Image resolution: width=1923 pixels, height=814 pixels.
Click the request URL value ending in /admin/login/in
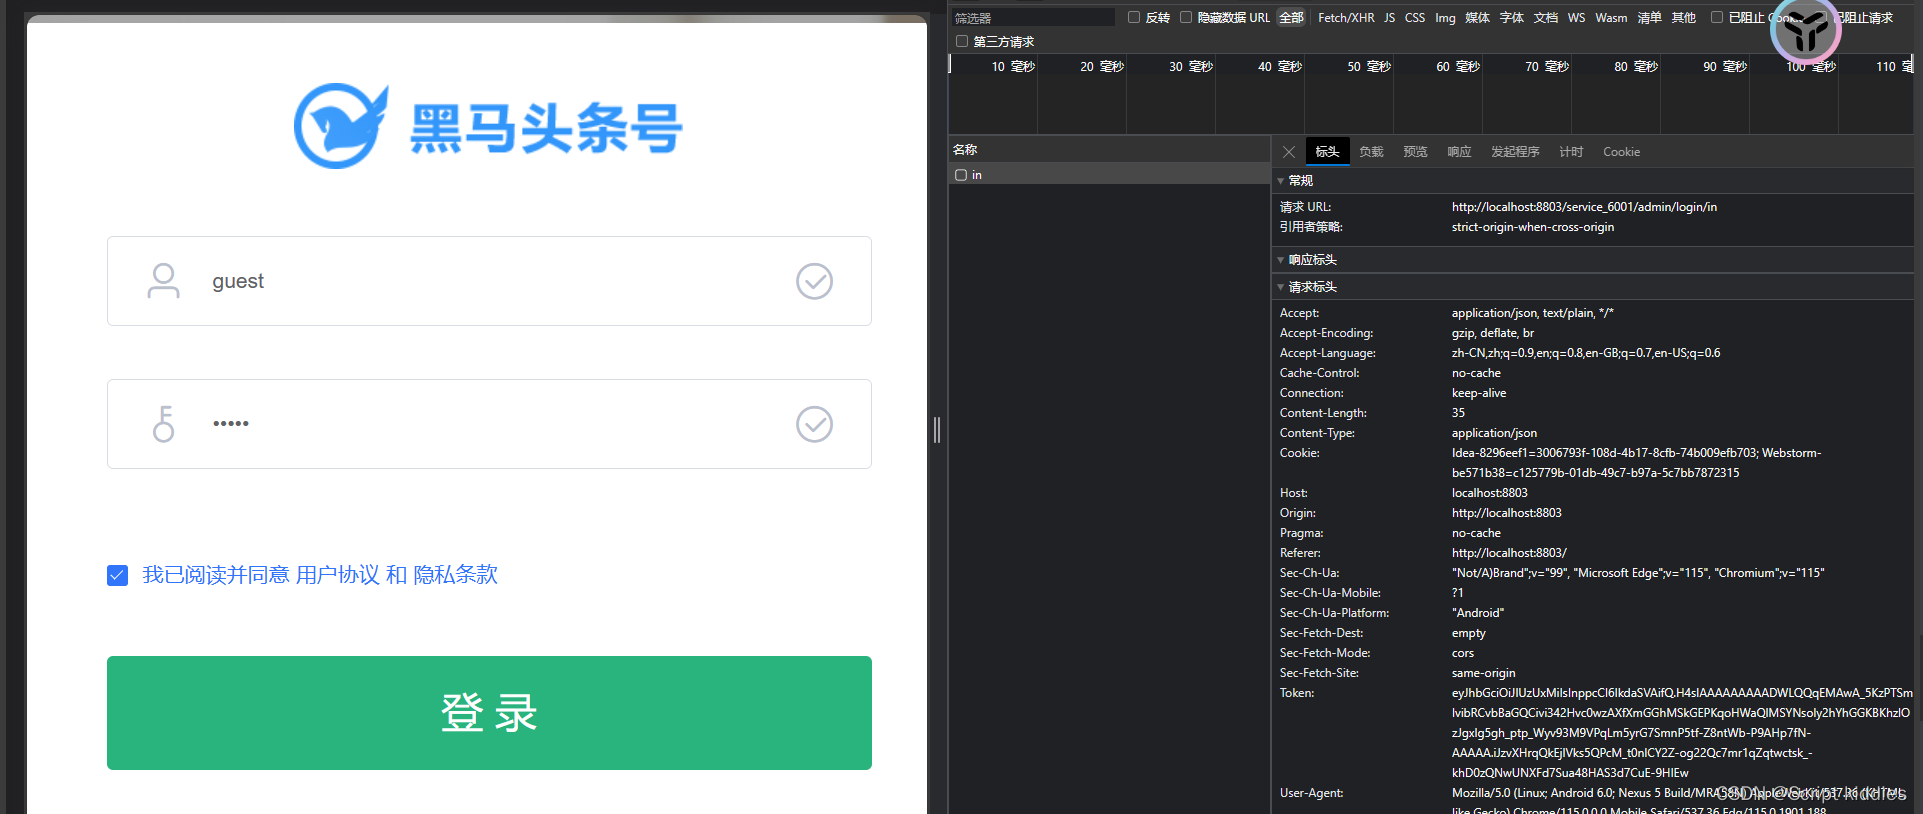(1584, 207)
